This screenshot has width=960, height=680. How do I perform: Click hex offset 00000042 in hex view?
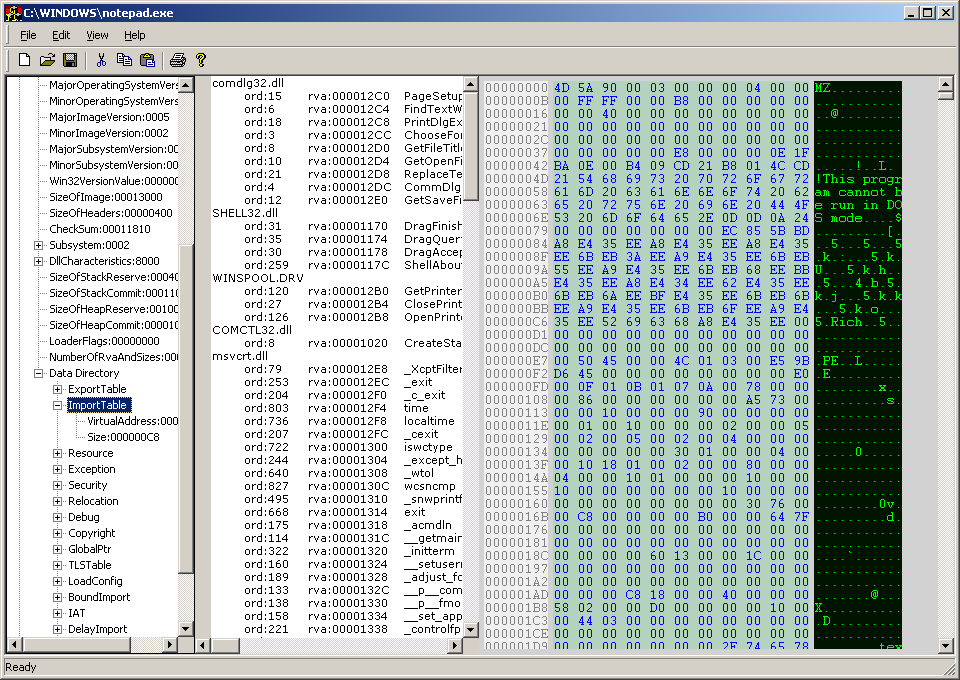[517, 165]
